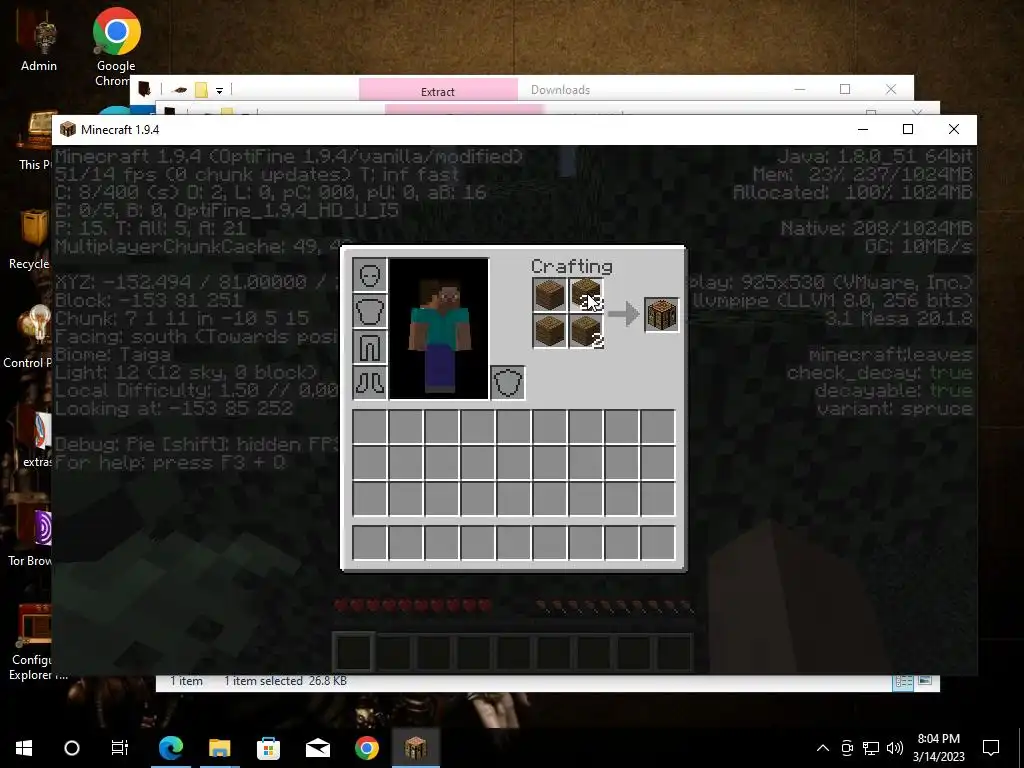Click the top-left crafting plank slot
This screenshot has height=768, width=1024.
(x=550, y=295)
